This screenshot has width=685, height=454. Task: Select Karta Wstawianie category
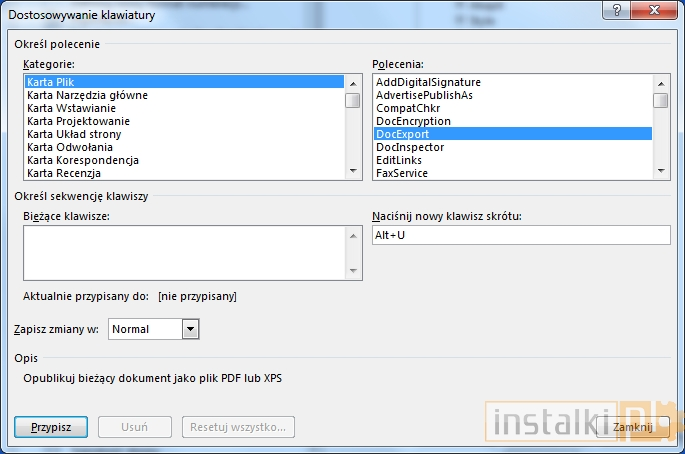click(72, 108)
